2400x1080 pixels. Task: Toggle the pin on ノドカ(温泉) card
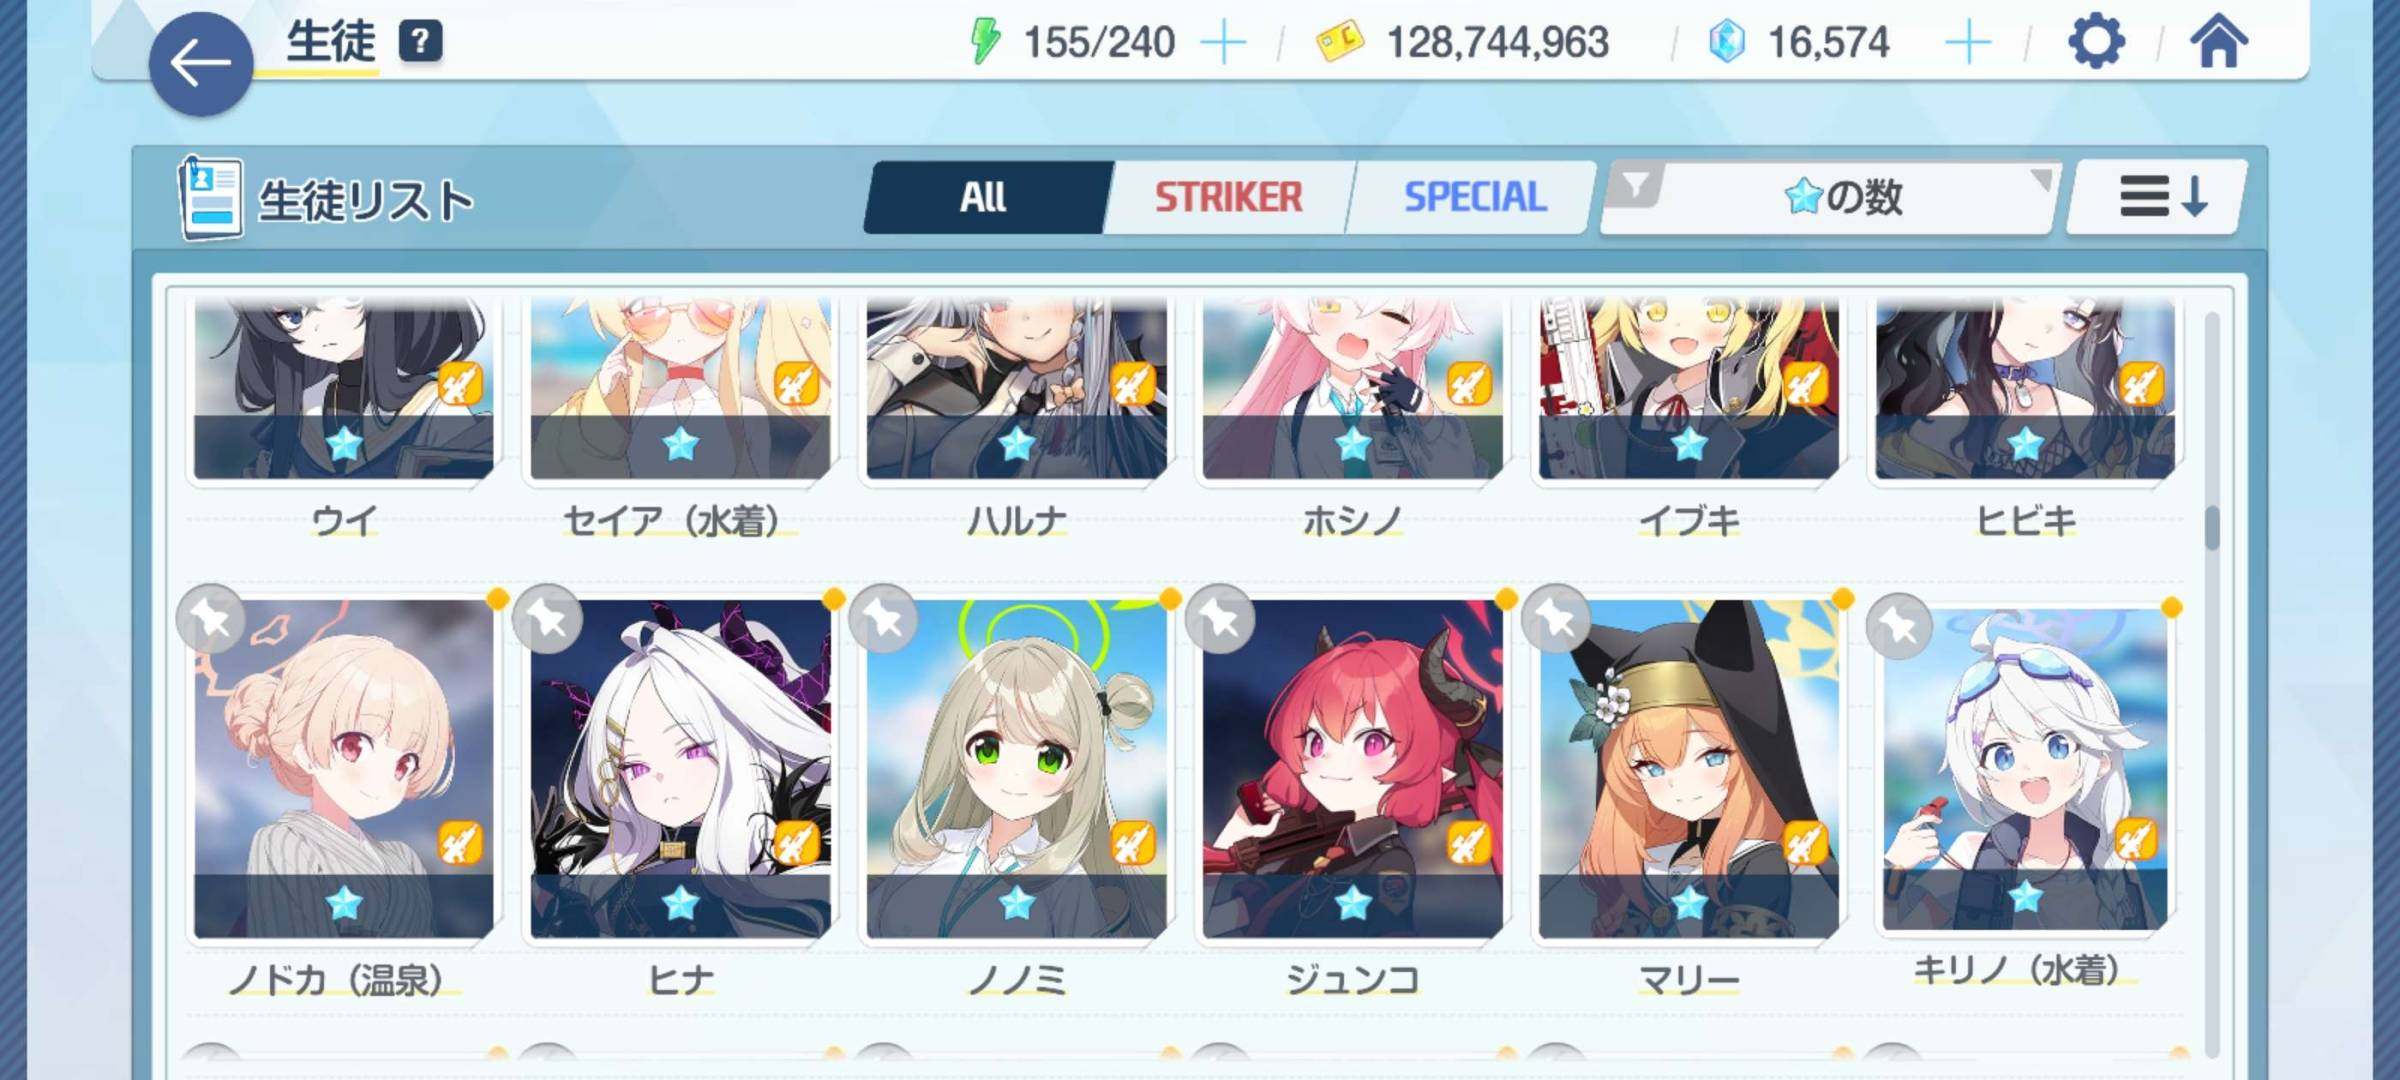(211, 619)
